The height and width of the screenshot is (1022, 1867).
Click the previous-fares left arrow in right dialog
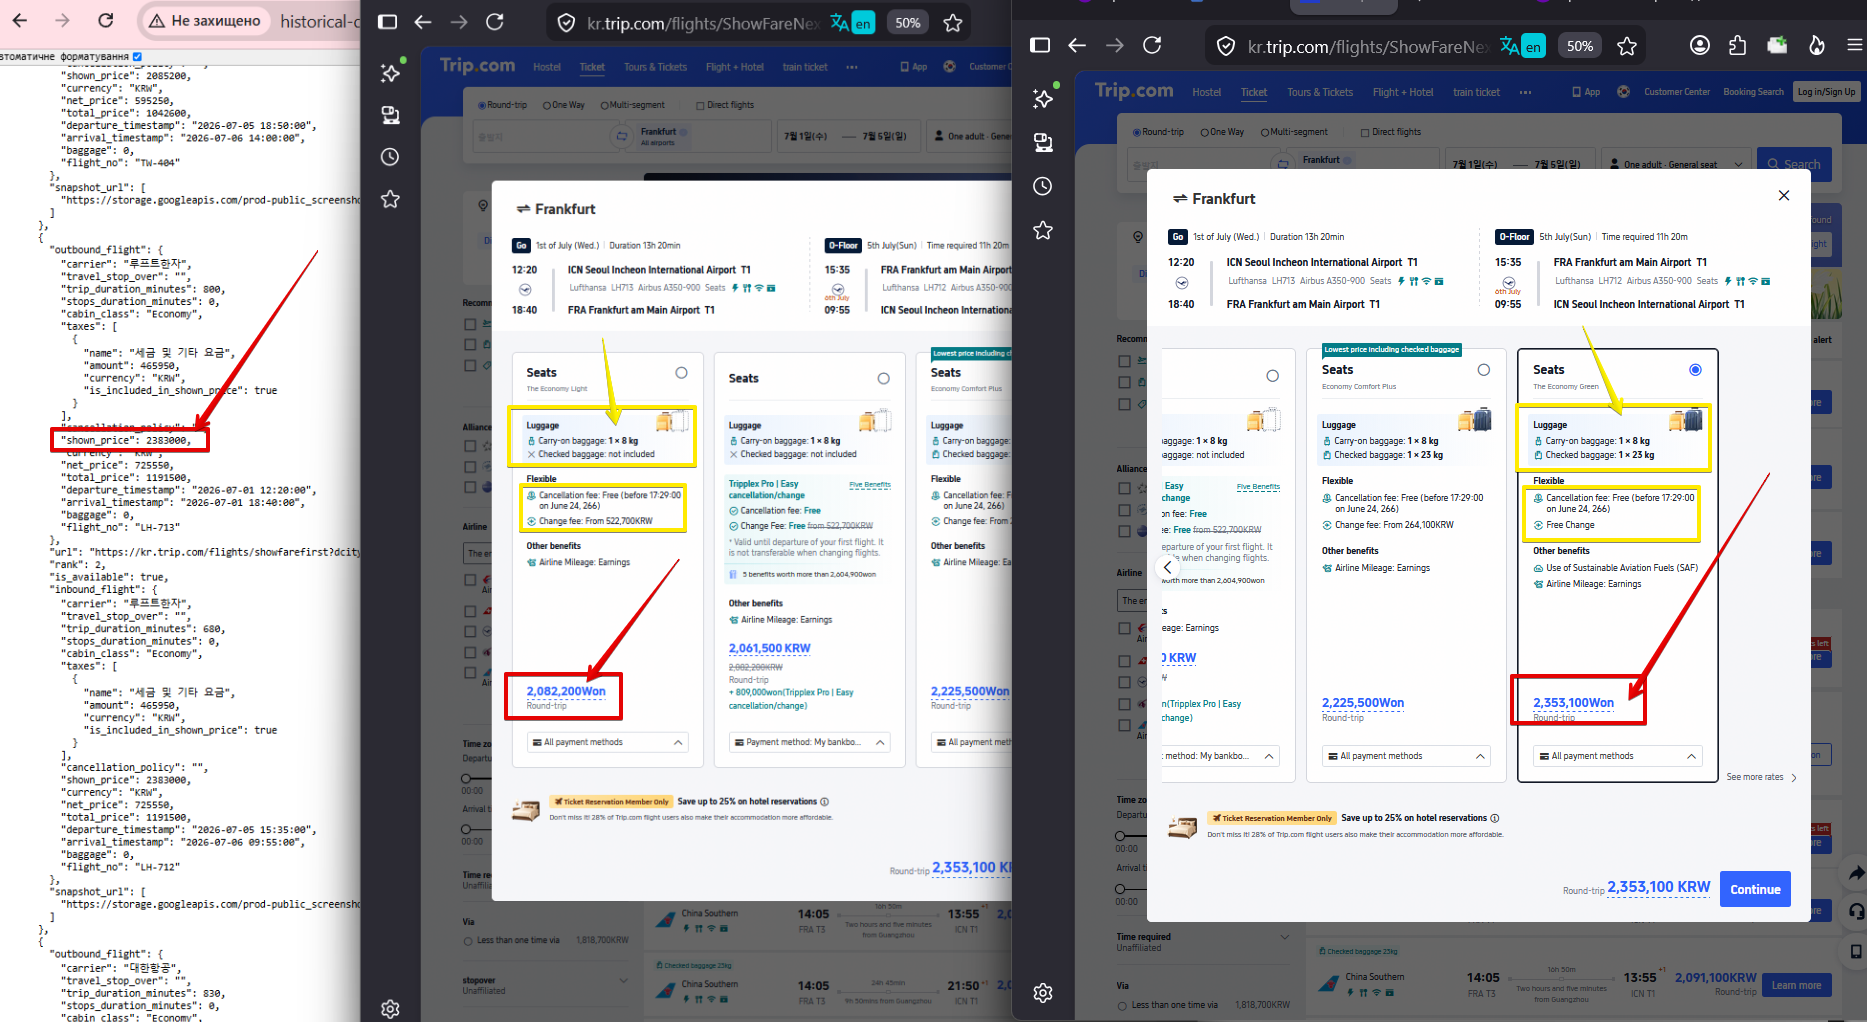1167,567
